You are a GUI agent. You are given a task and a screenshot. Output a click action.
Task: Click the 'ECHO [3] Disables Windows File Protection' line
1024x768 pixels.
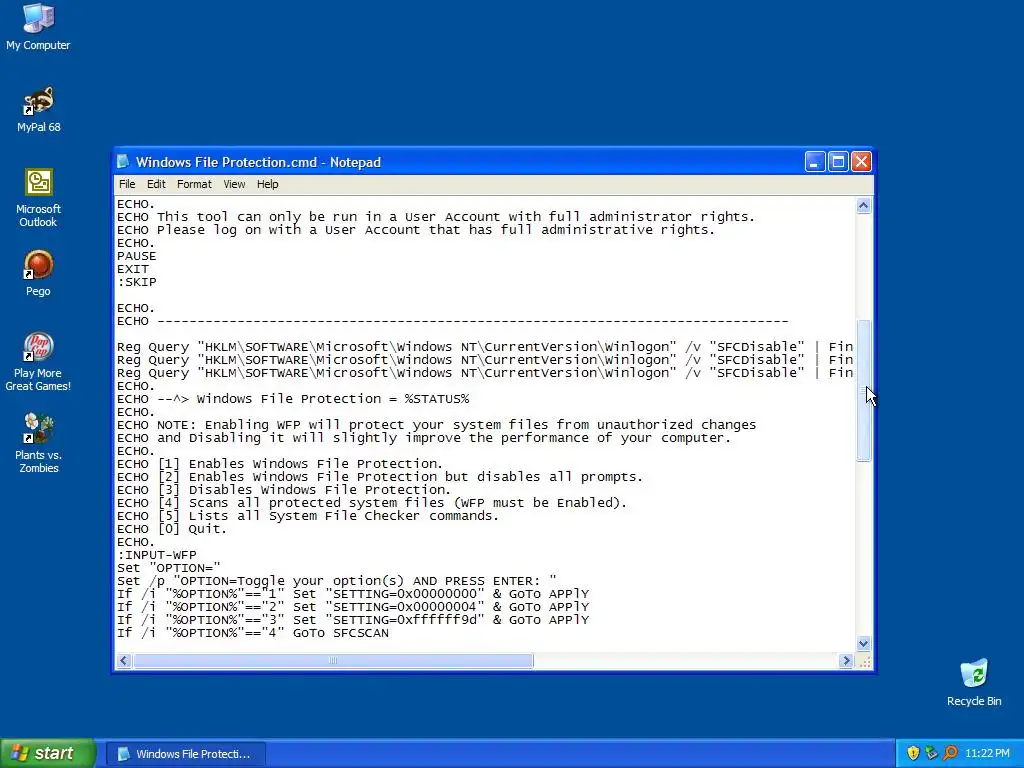point(283,490)
